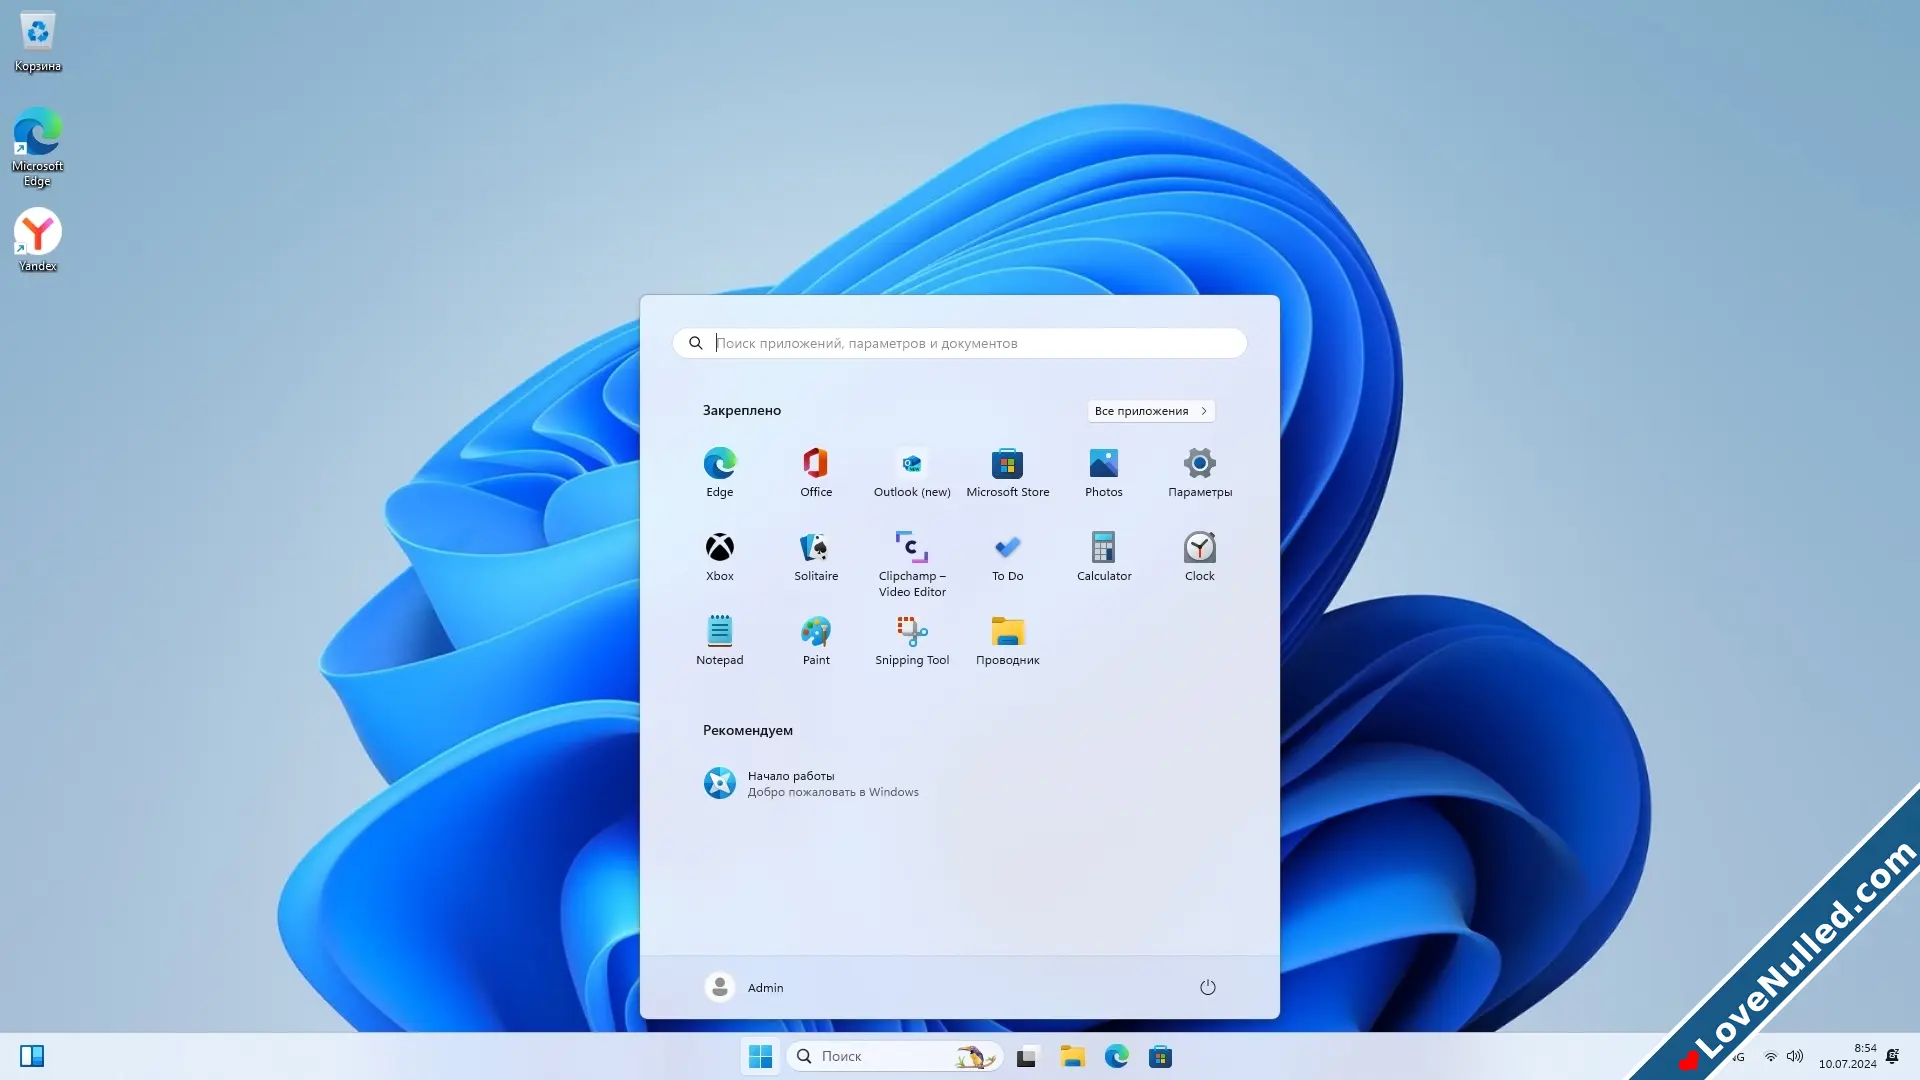
Task: Select Microsoft Edge desktop shortcut
Action: (x=38, y=147)
